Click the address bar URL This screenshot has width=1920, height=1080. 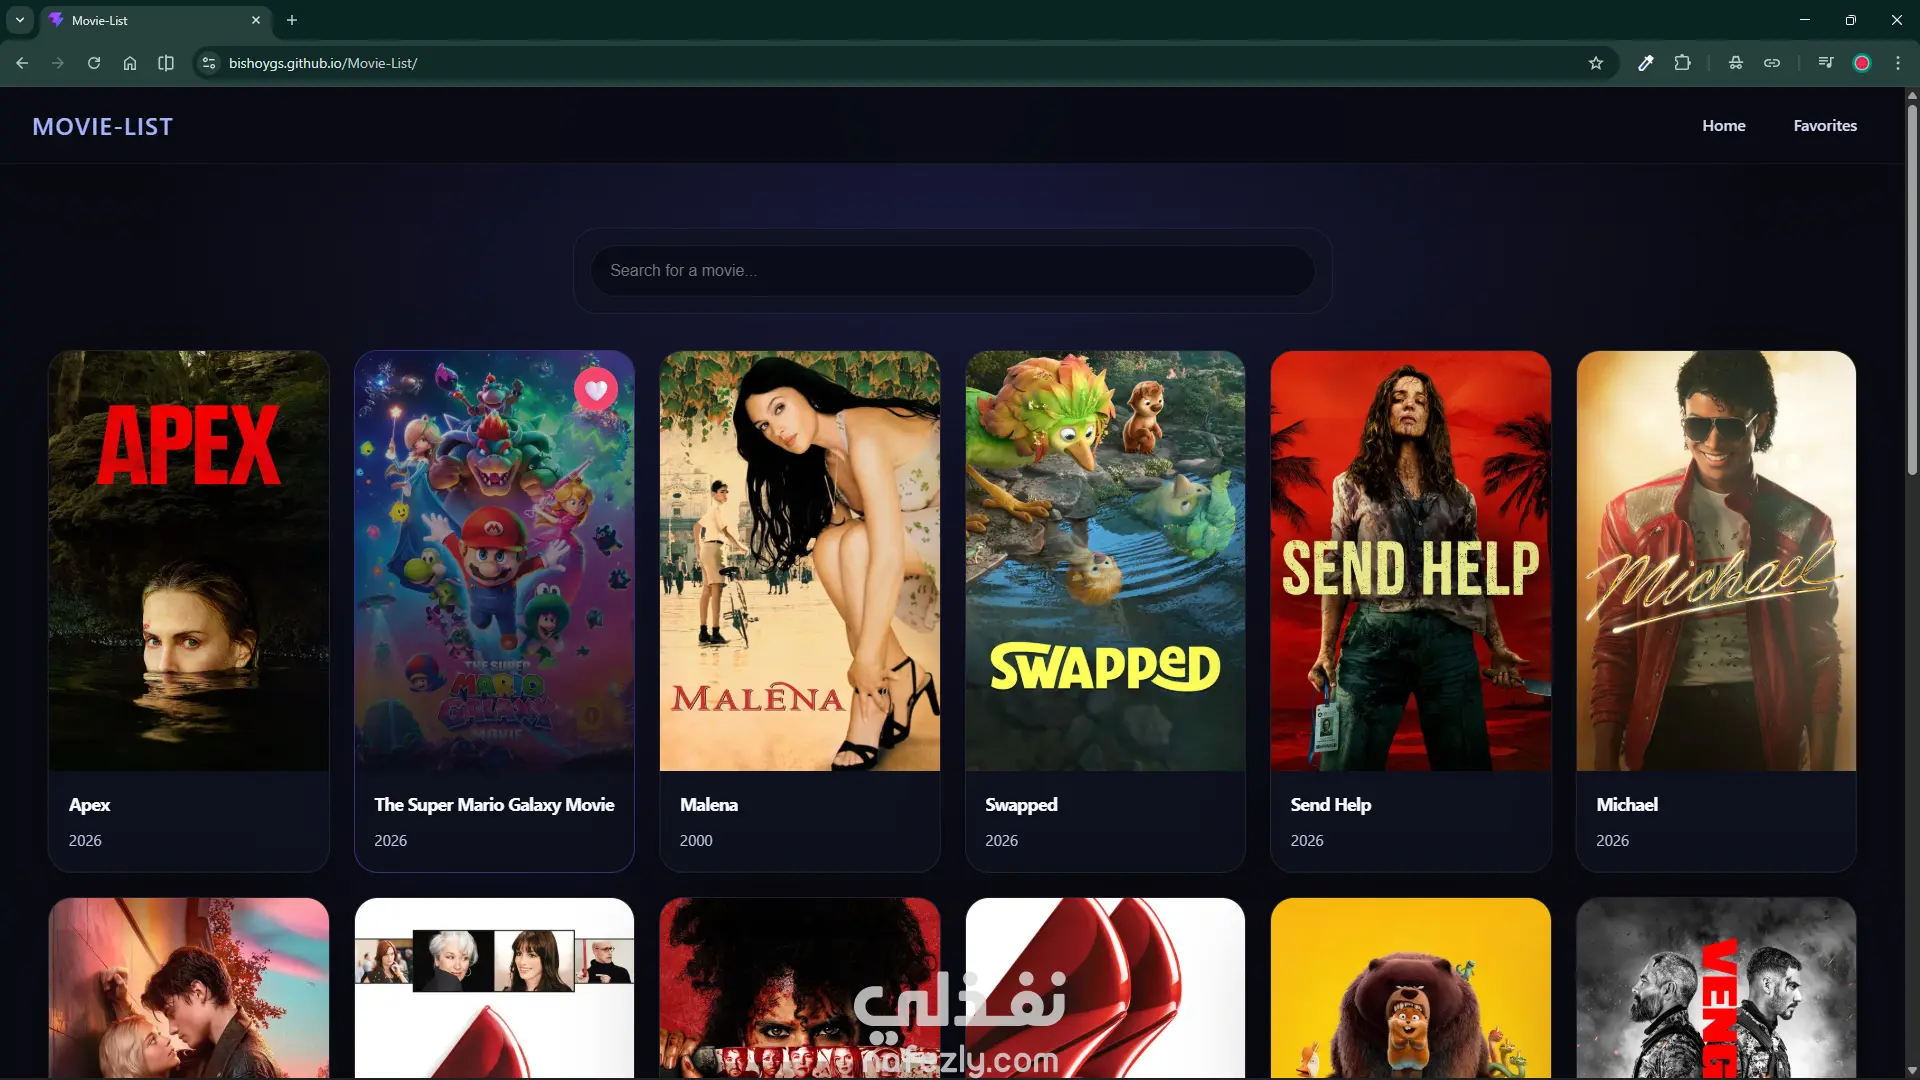(323, 63)
